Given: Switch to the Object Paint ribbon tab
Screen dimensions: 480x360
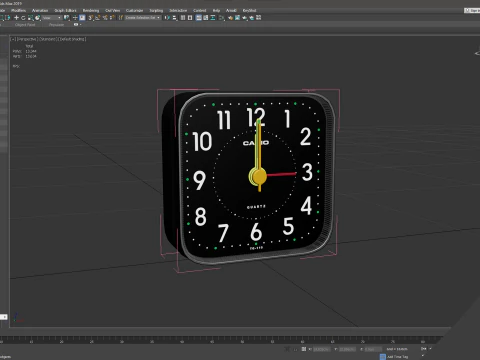Looking at the screenshot, I should (25, 25).
